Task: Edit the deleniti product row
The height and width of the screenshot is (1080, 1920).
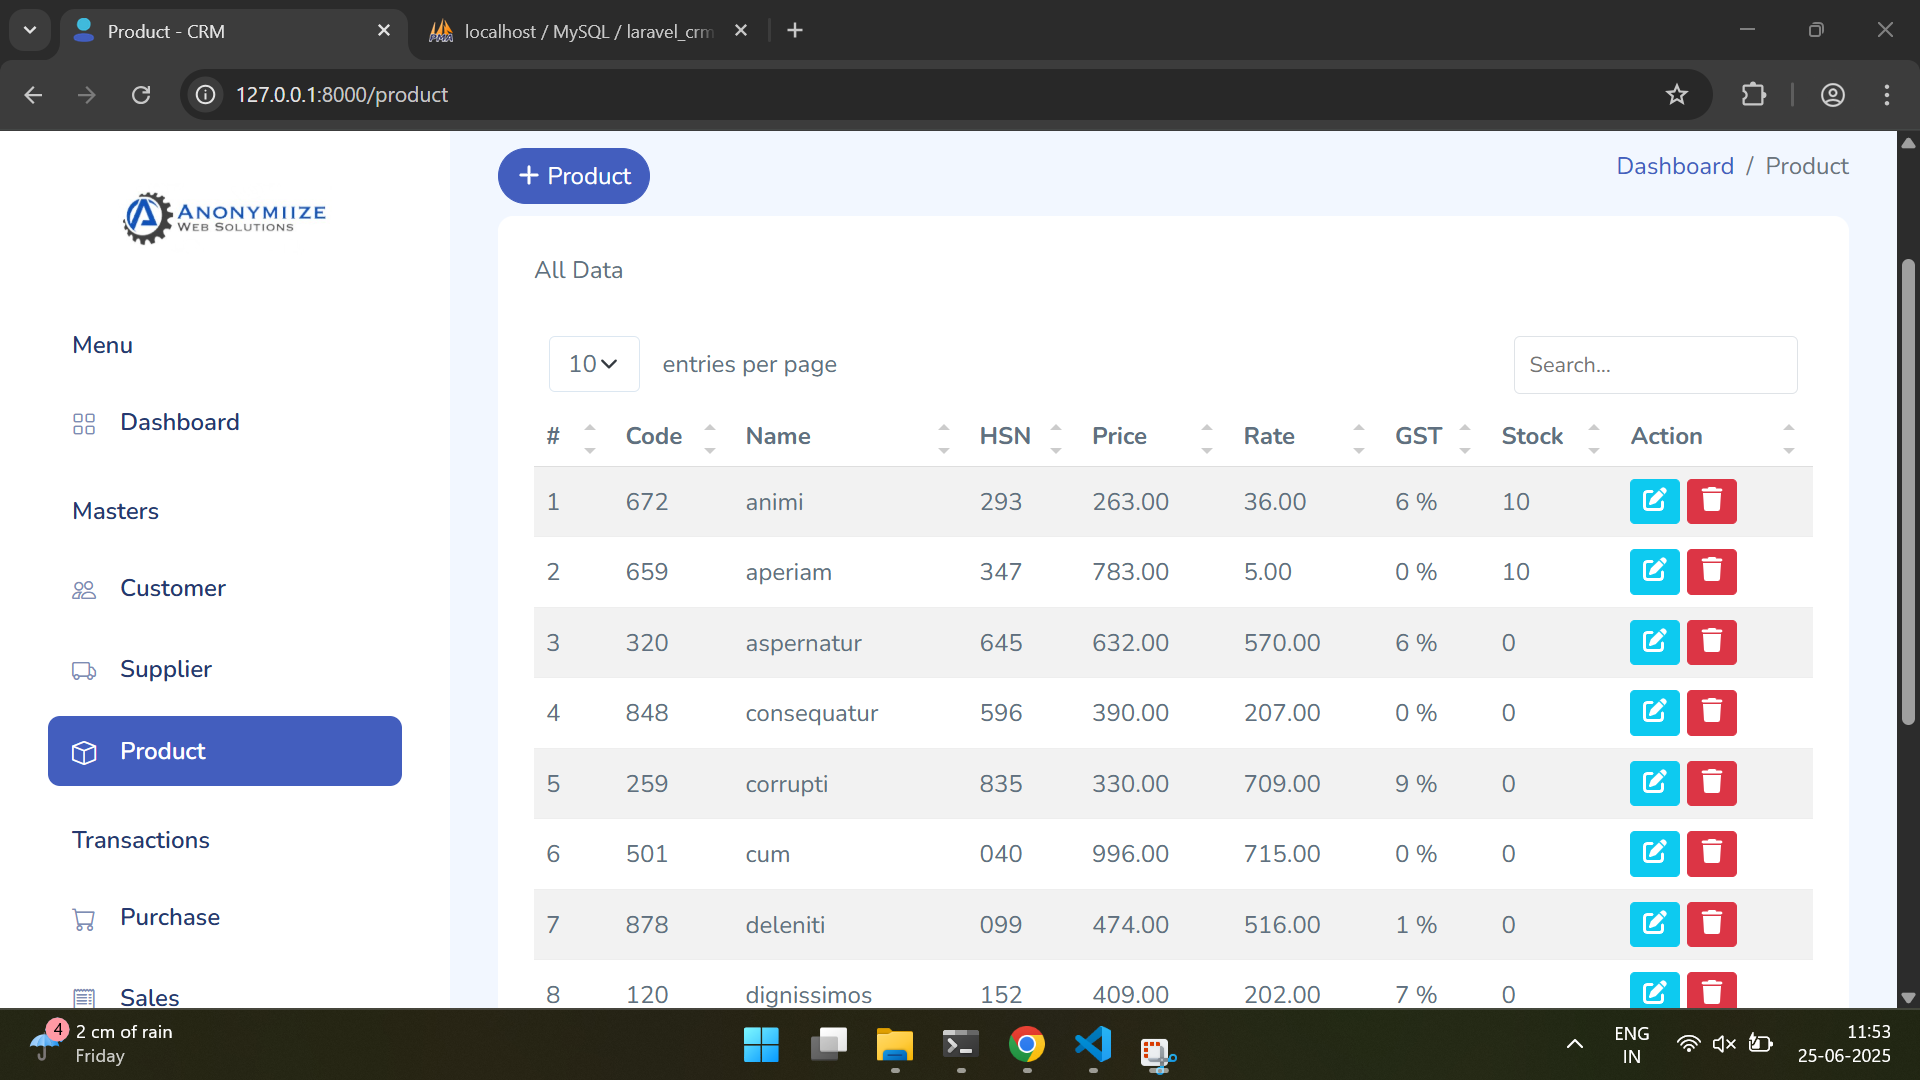Action: click(x=1654, y=924)
